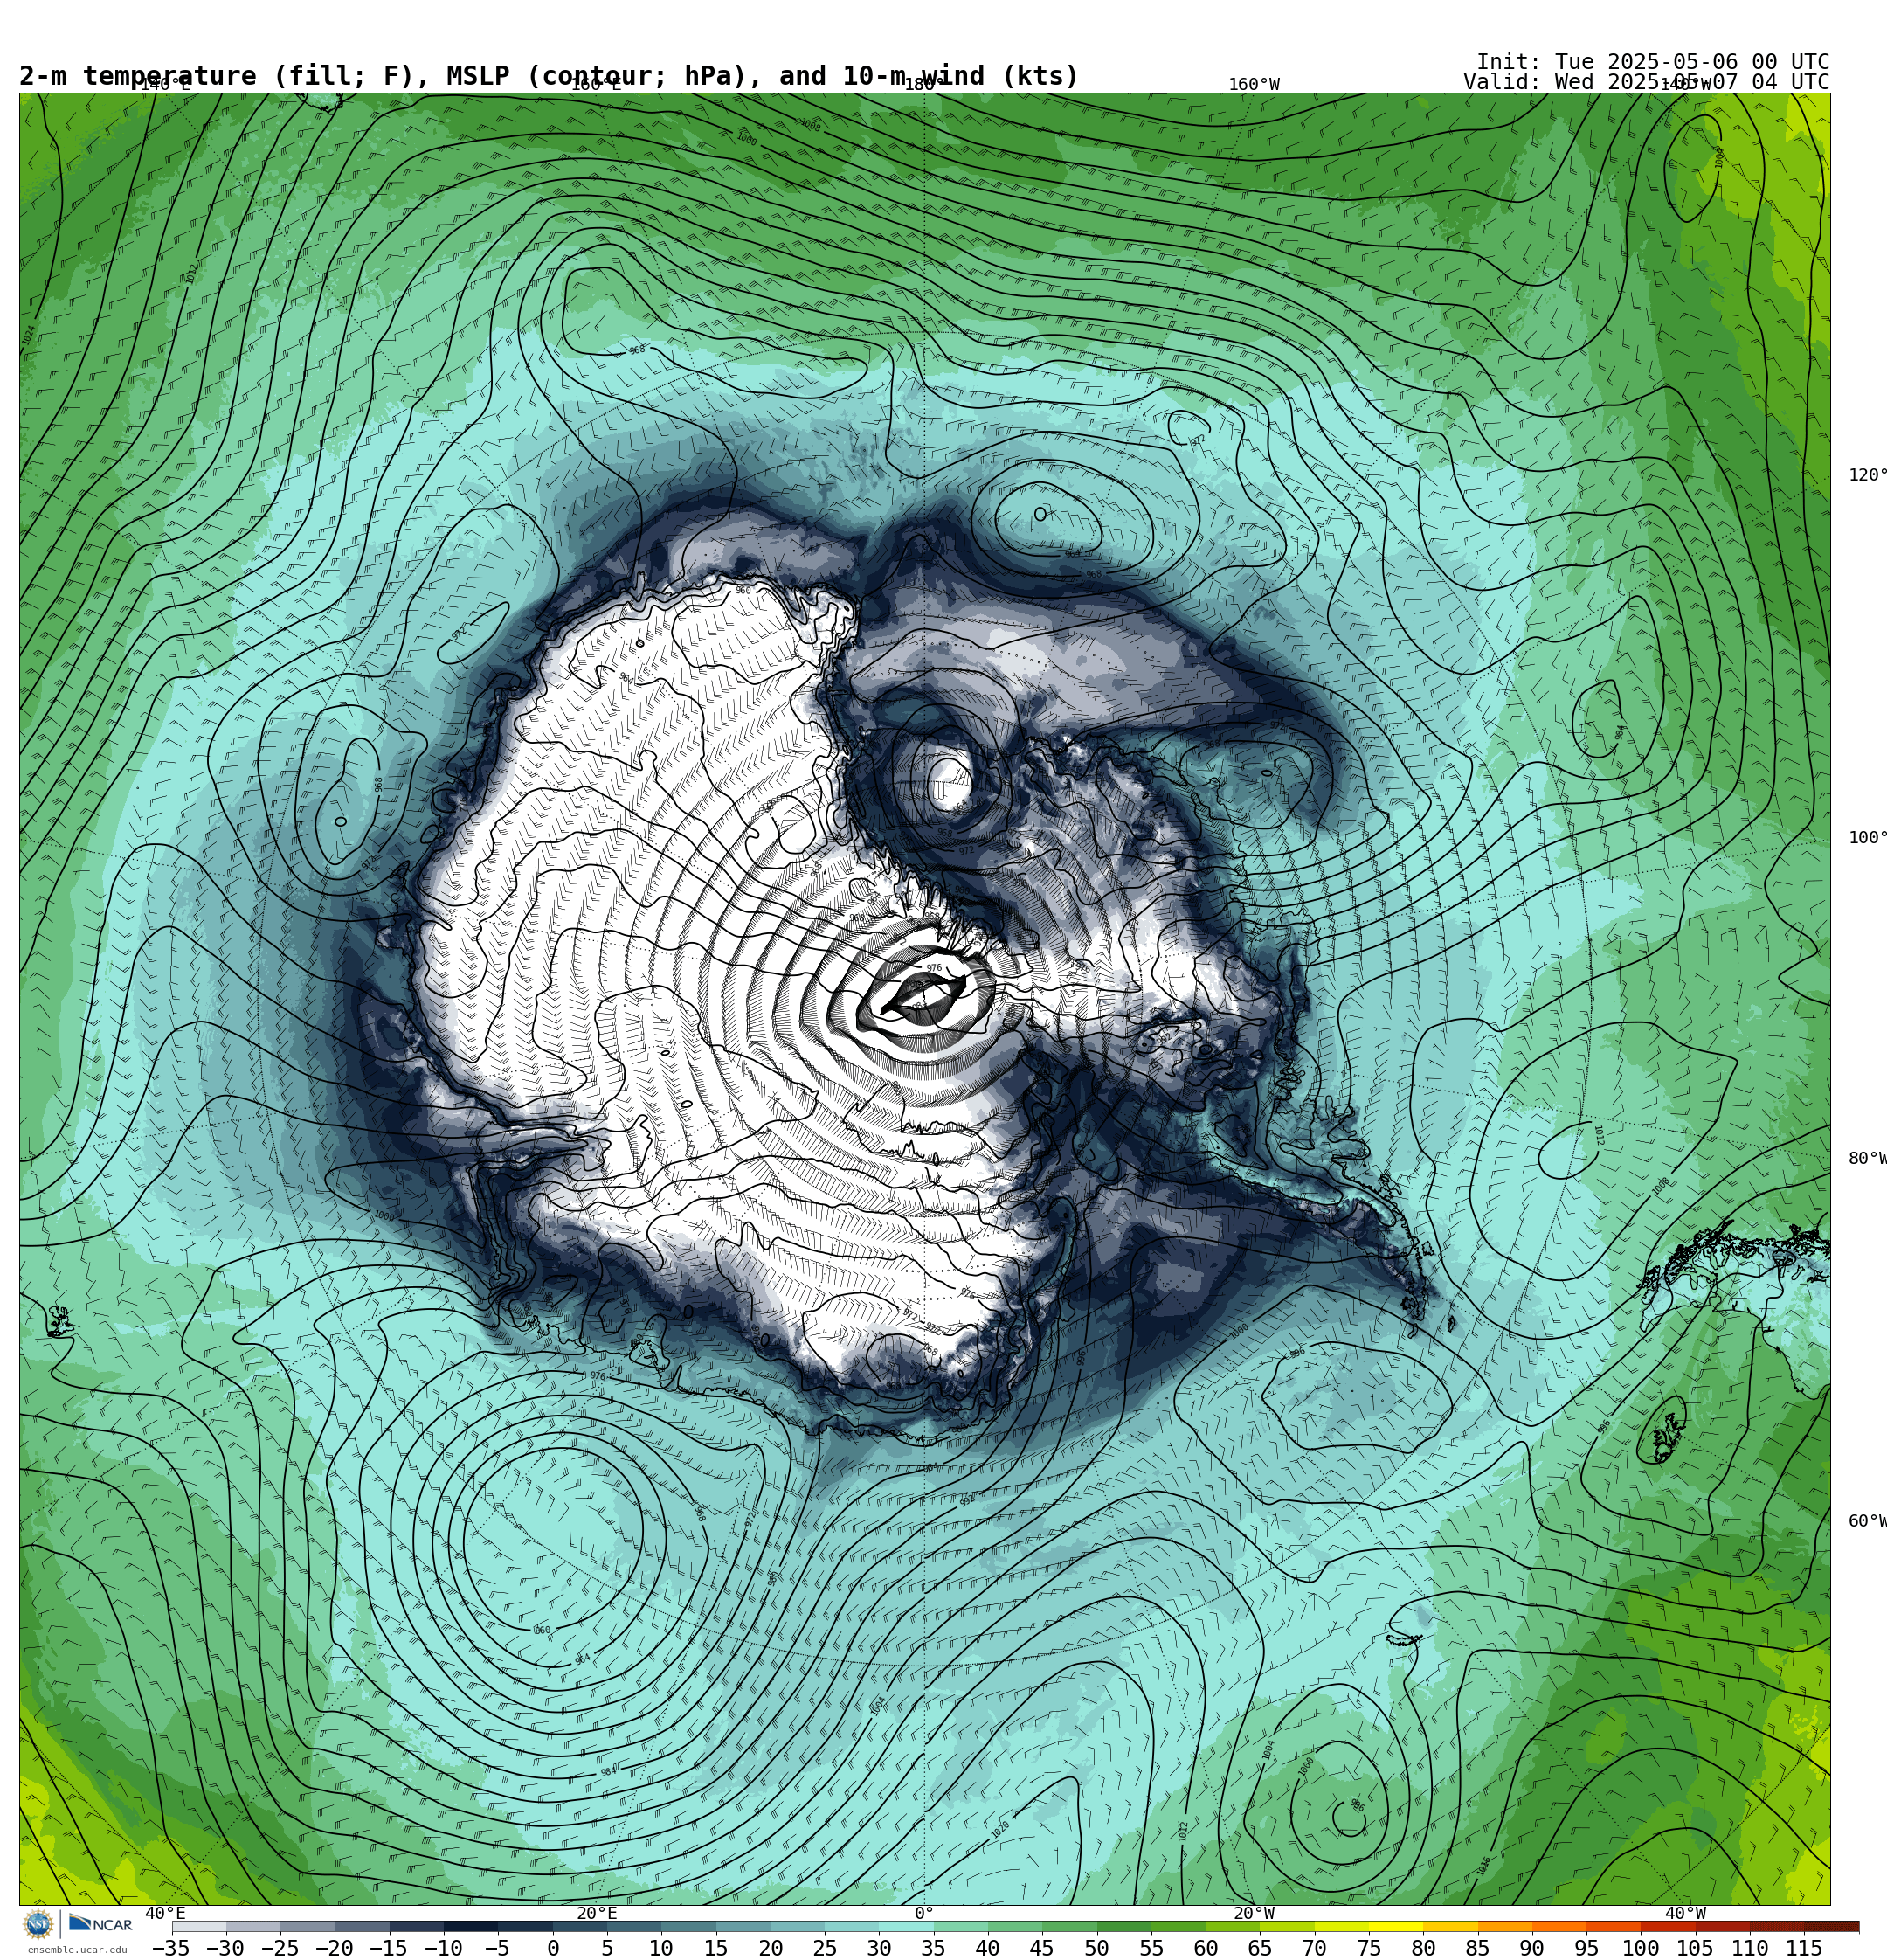Image resolution: width=1887 pixels, height=1960 pixels.
Task: Click the '120°' longitude label on right edge
Action: coord(1867,475)
